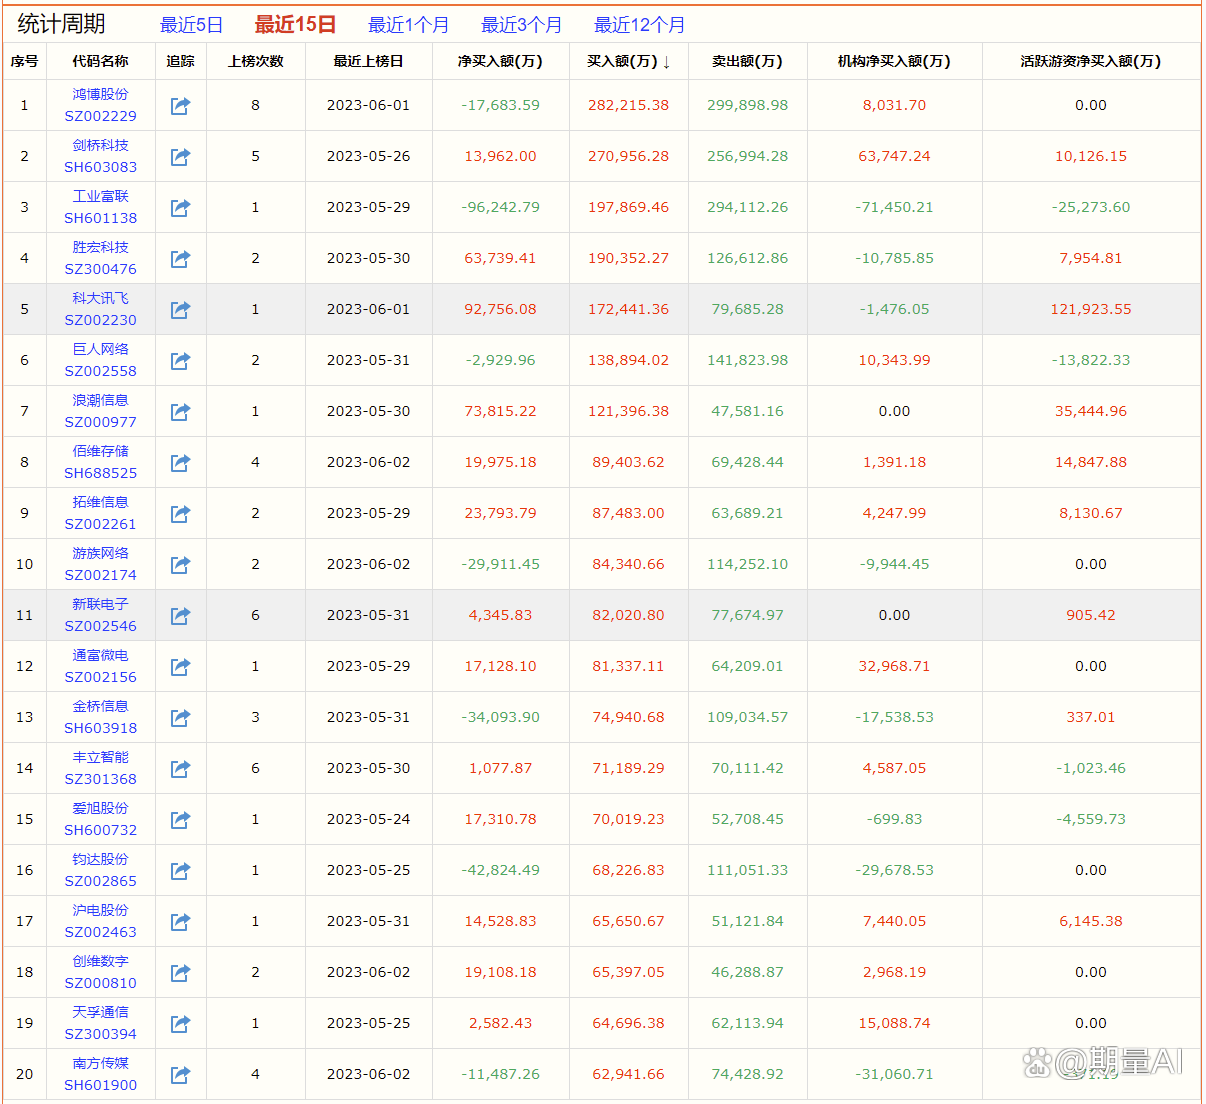Viewport: 1206px width, 1104px height.
Task: Open the 剑桥科技 stock link
Action: (100, 145)
